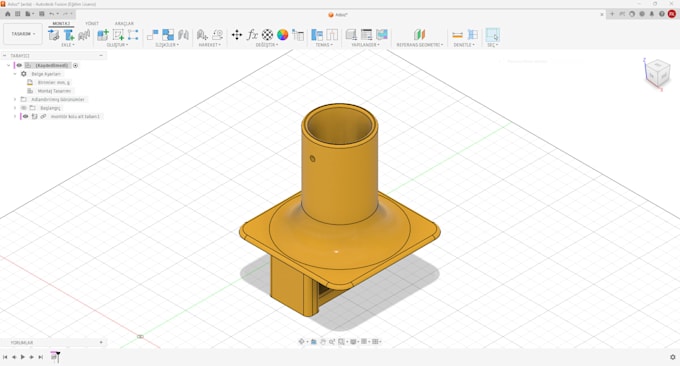Click the Select tool icon under SEÇ

(492, 35)
